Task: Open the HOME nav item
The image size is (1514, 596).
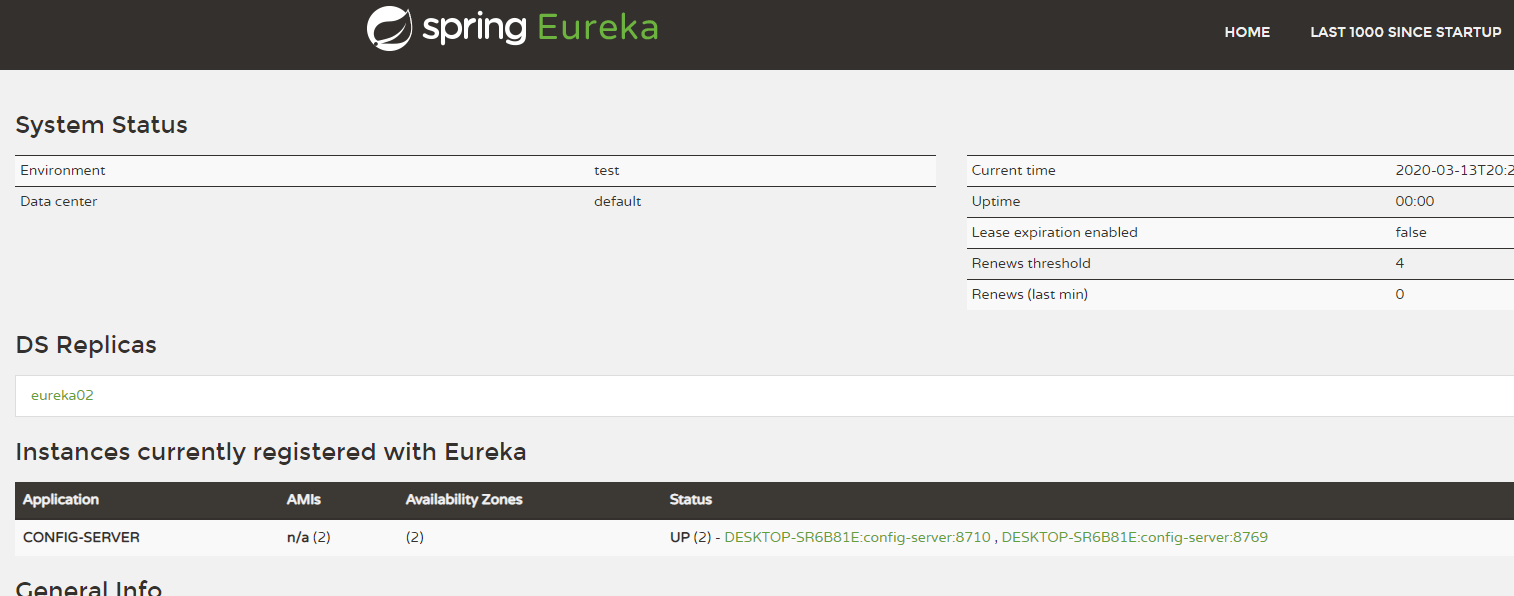Action: point(1247,32)
